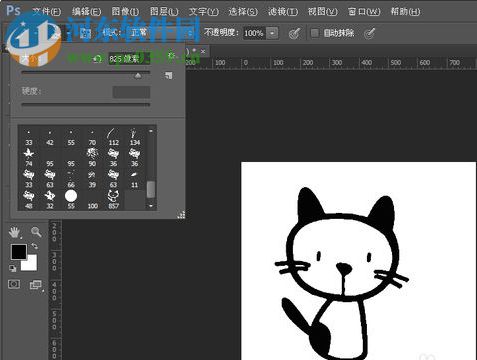Select the 134 grass brush preset
The width and height of the screenshot is (477, 360).
pyautogui.click(x=135, y=138)
